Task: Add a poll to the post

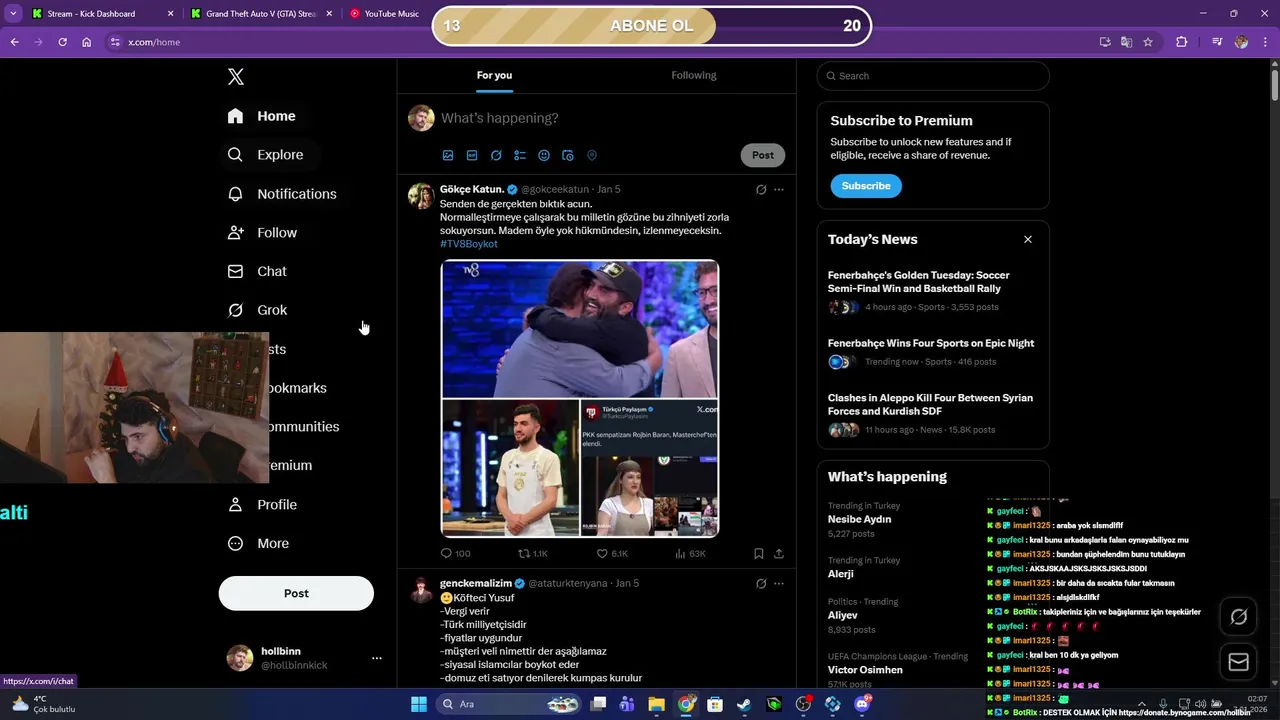Action: point(520,156)
